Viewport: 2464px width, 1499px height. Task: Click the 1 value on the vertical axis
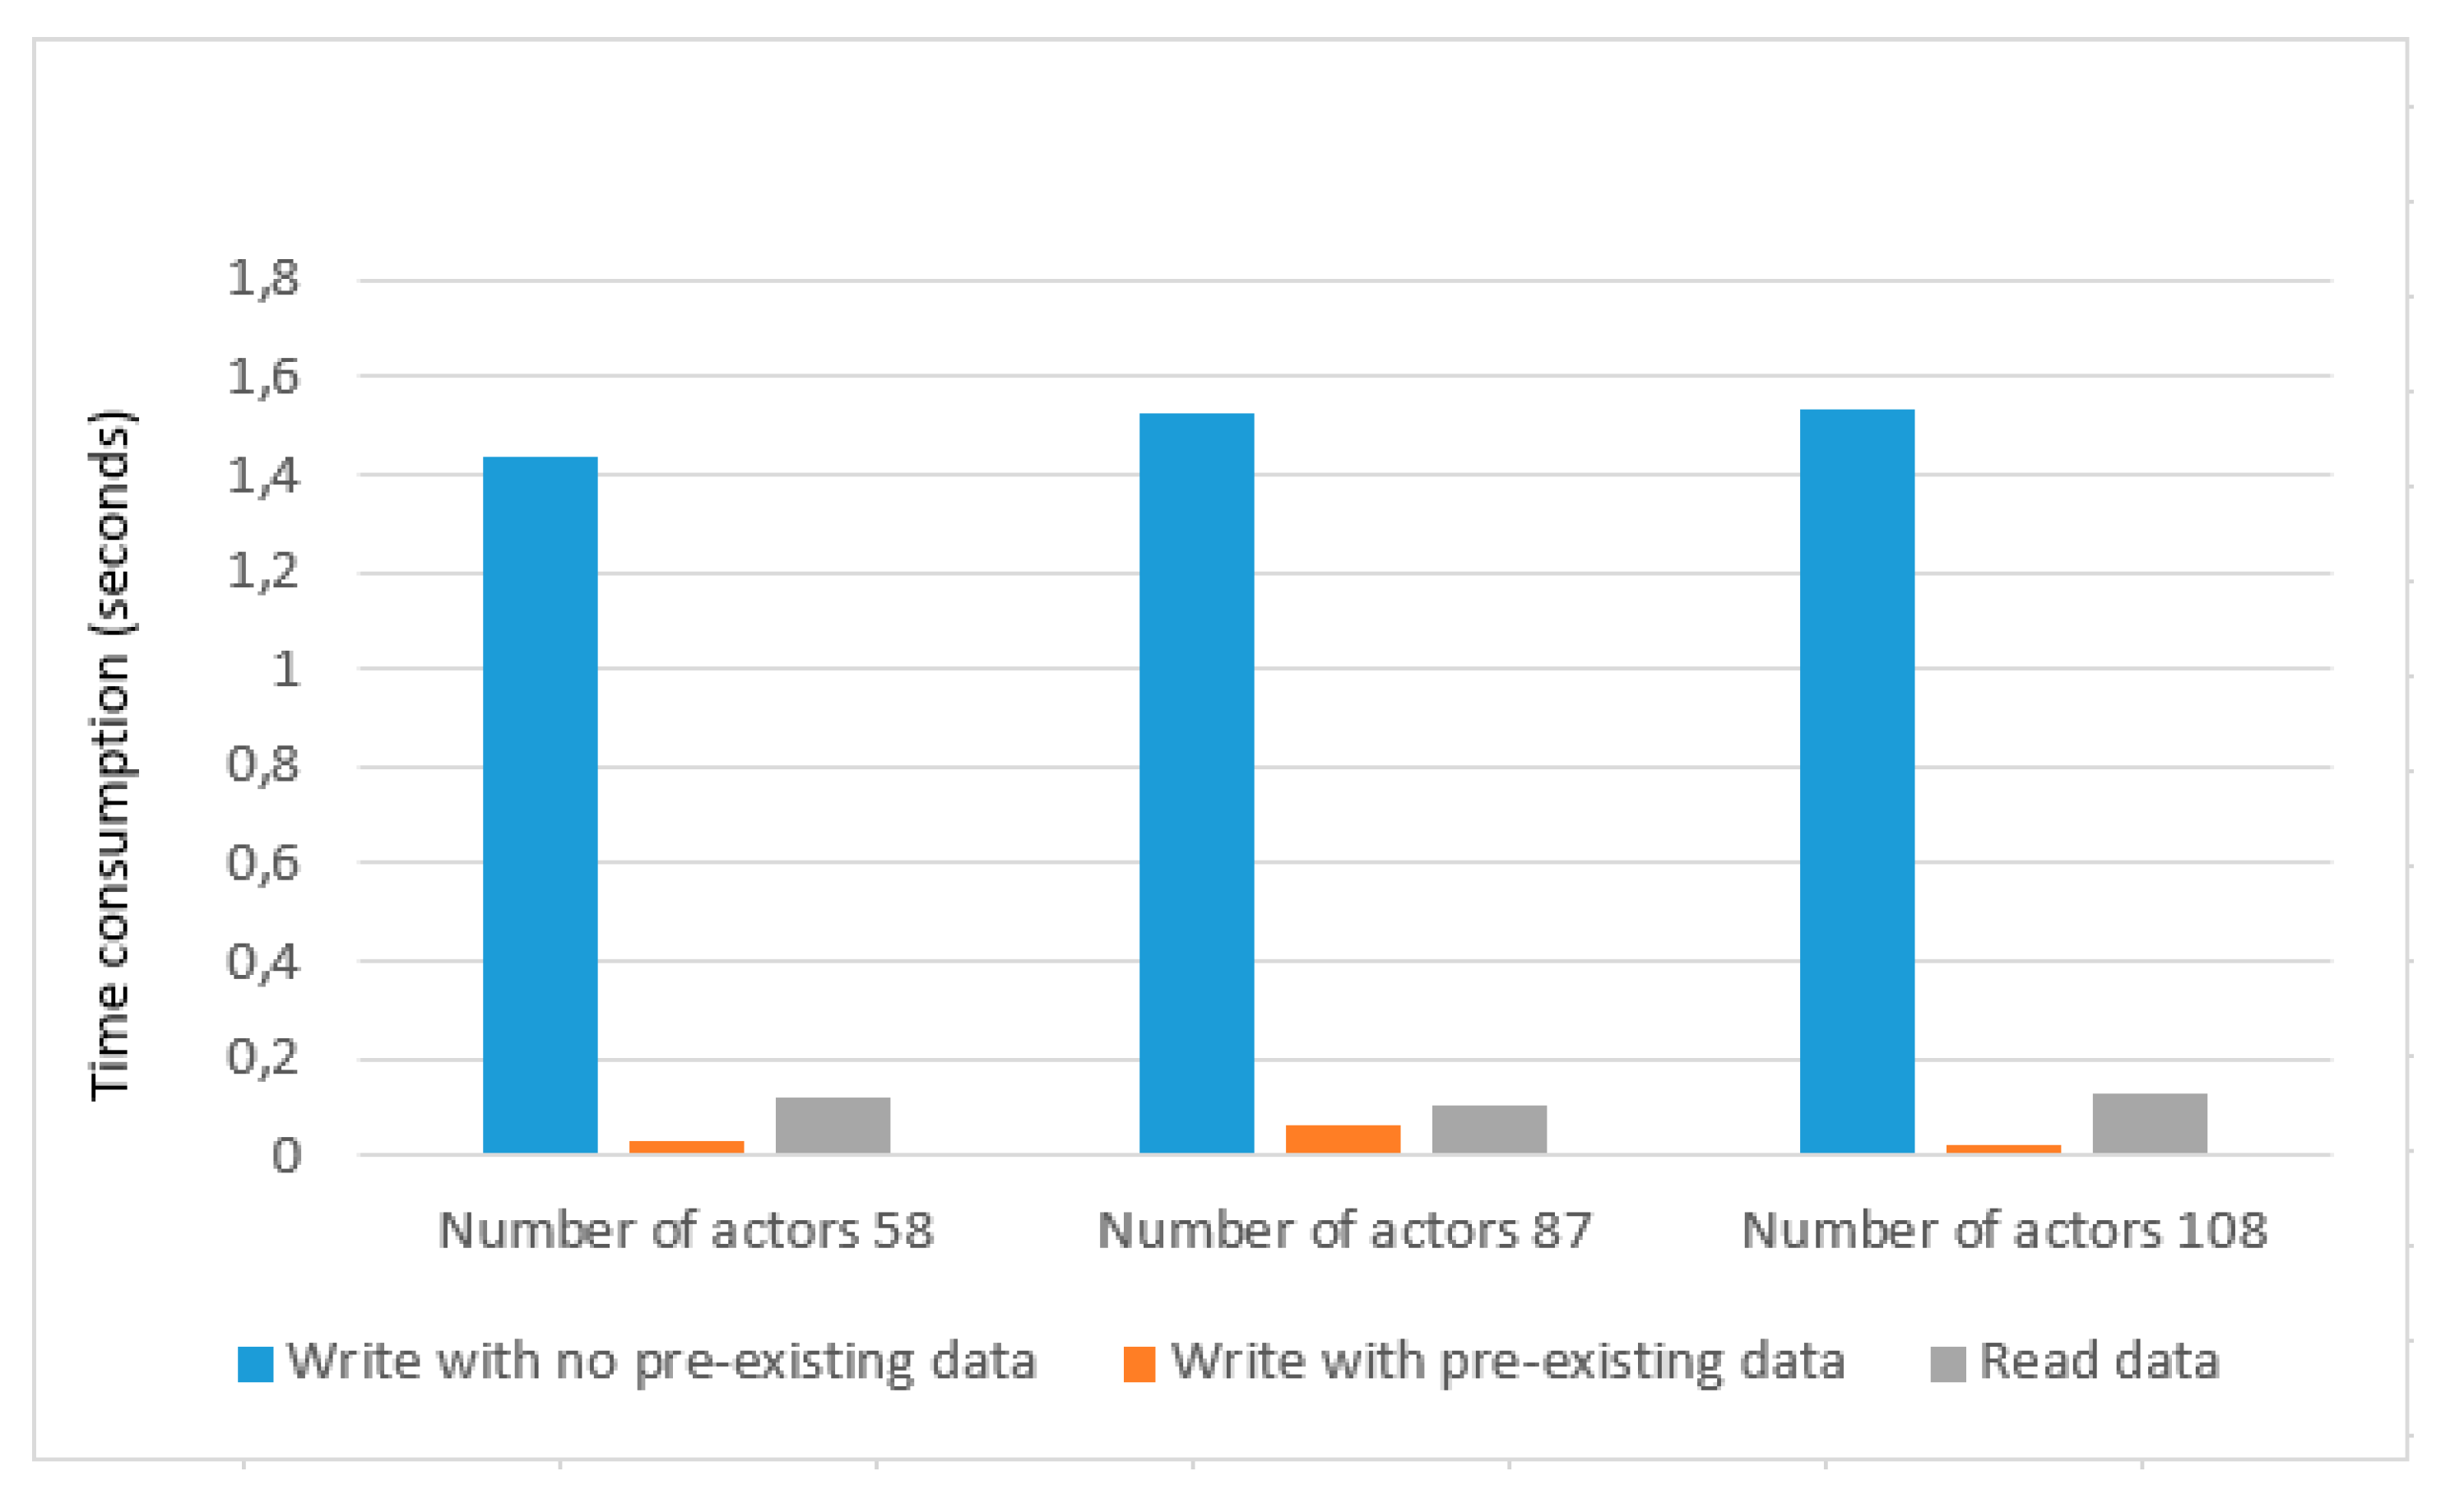point(286,669)
